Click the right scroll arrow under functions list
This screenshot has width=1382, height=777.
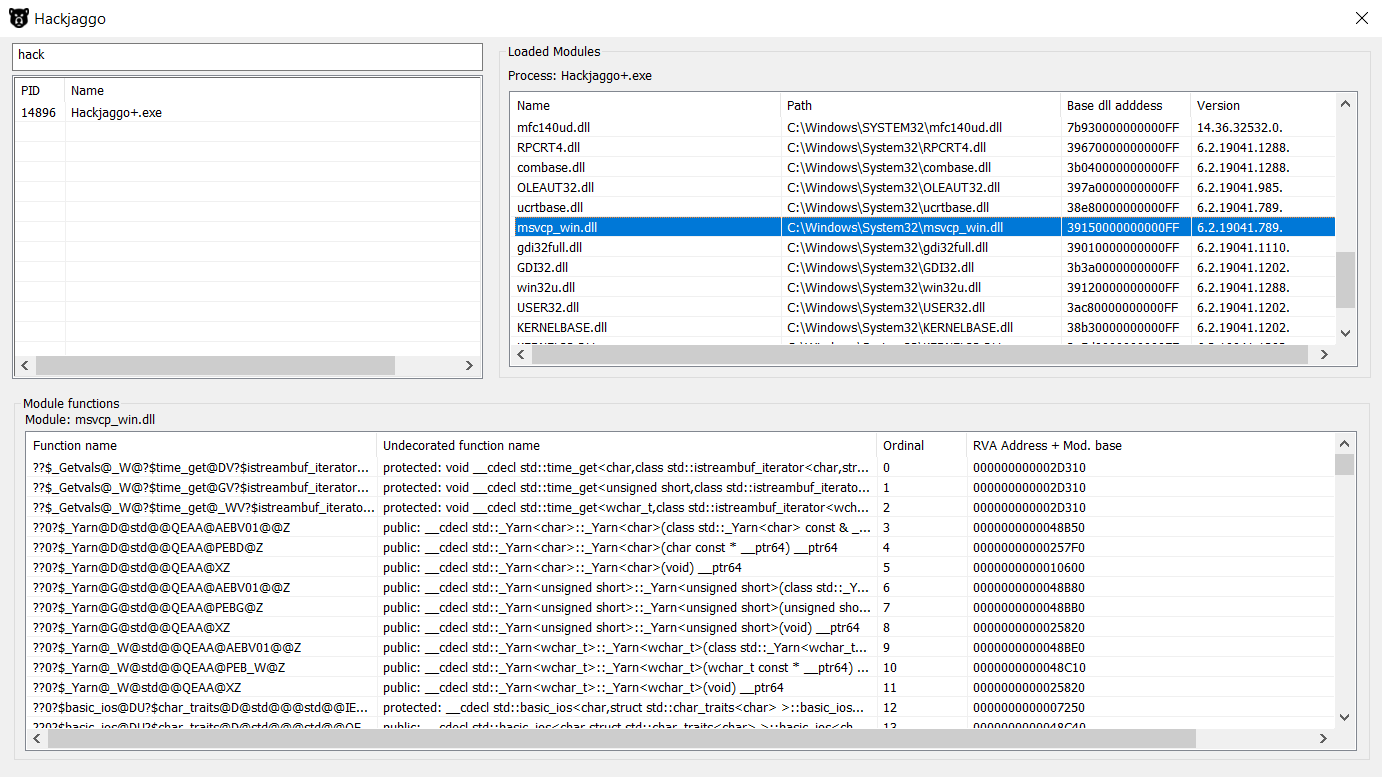(x=1324, y=738)
